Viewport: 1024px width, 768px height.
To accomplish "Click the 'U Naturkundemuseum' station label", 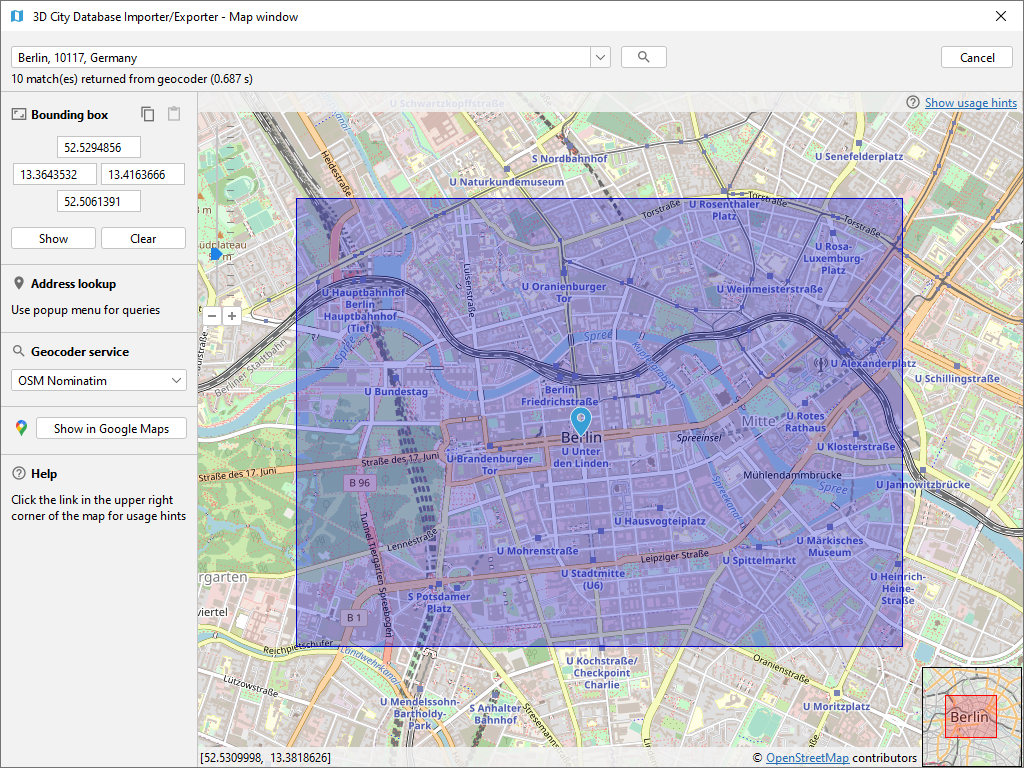I will tap(506, 182).
